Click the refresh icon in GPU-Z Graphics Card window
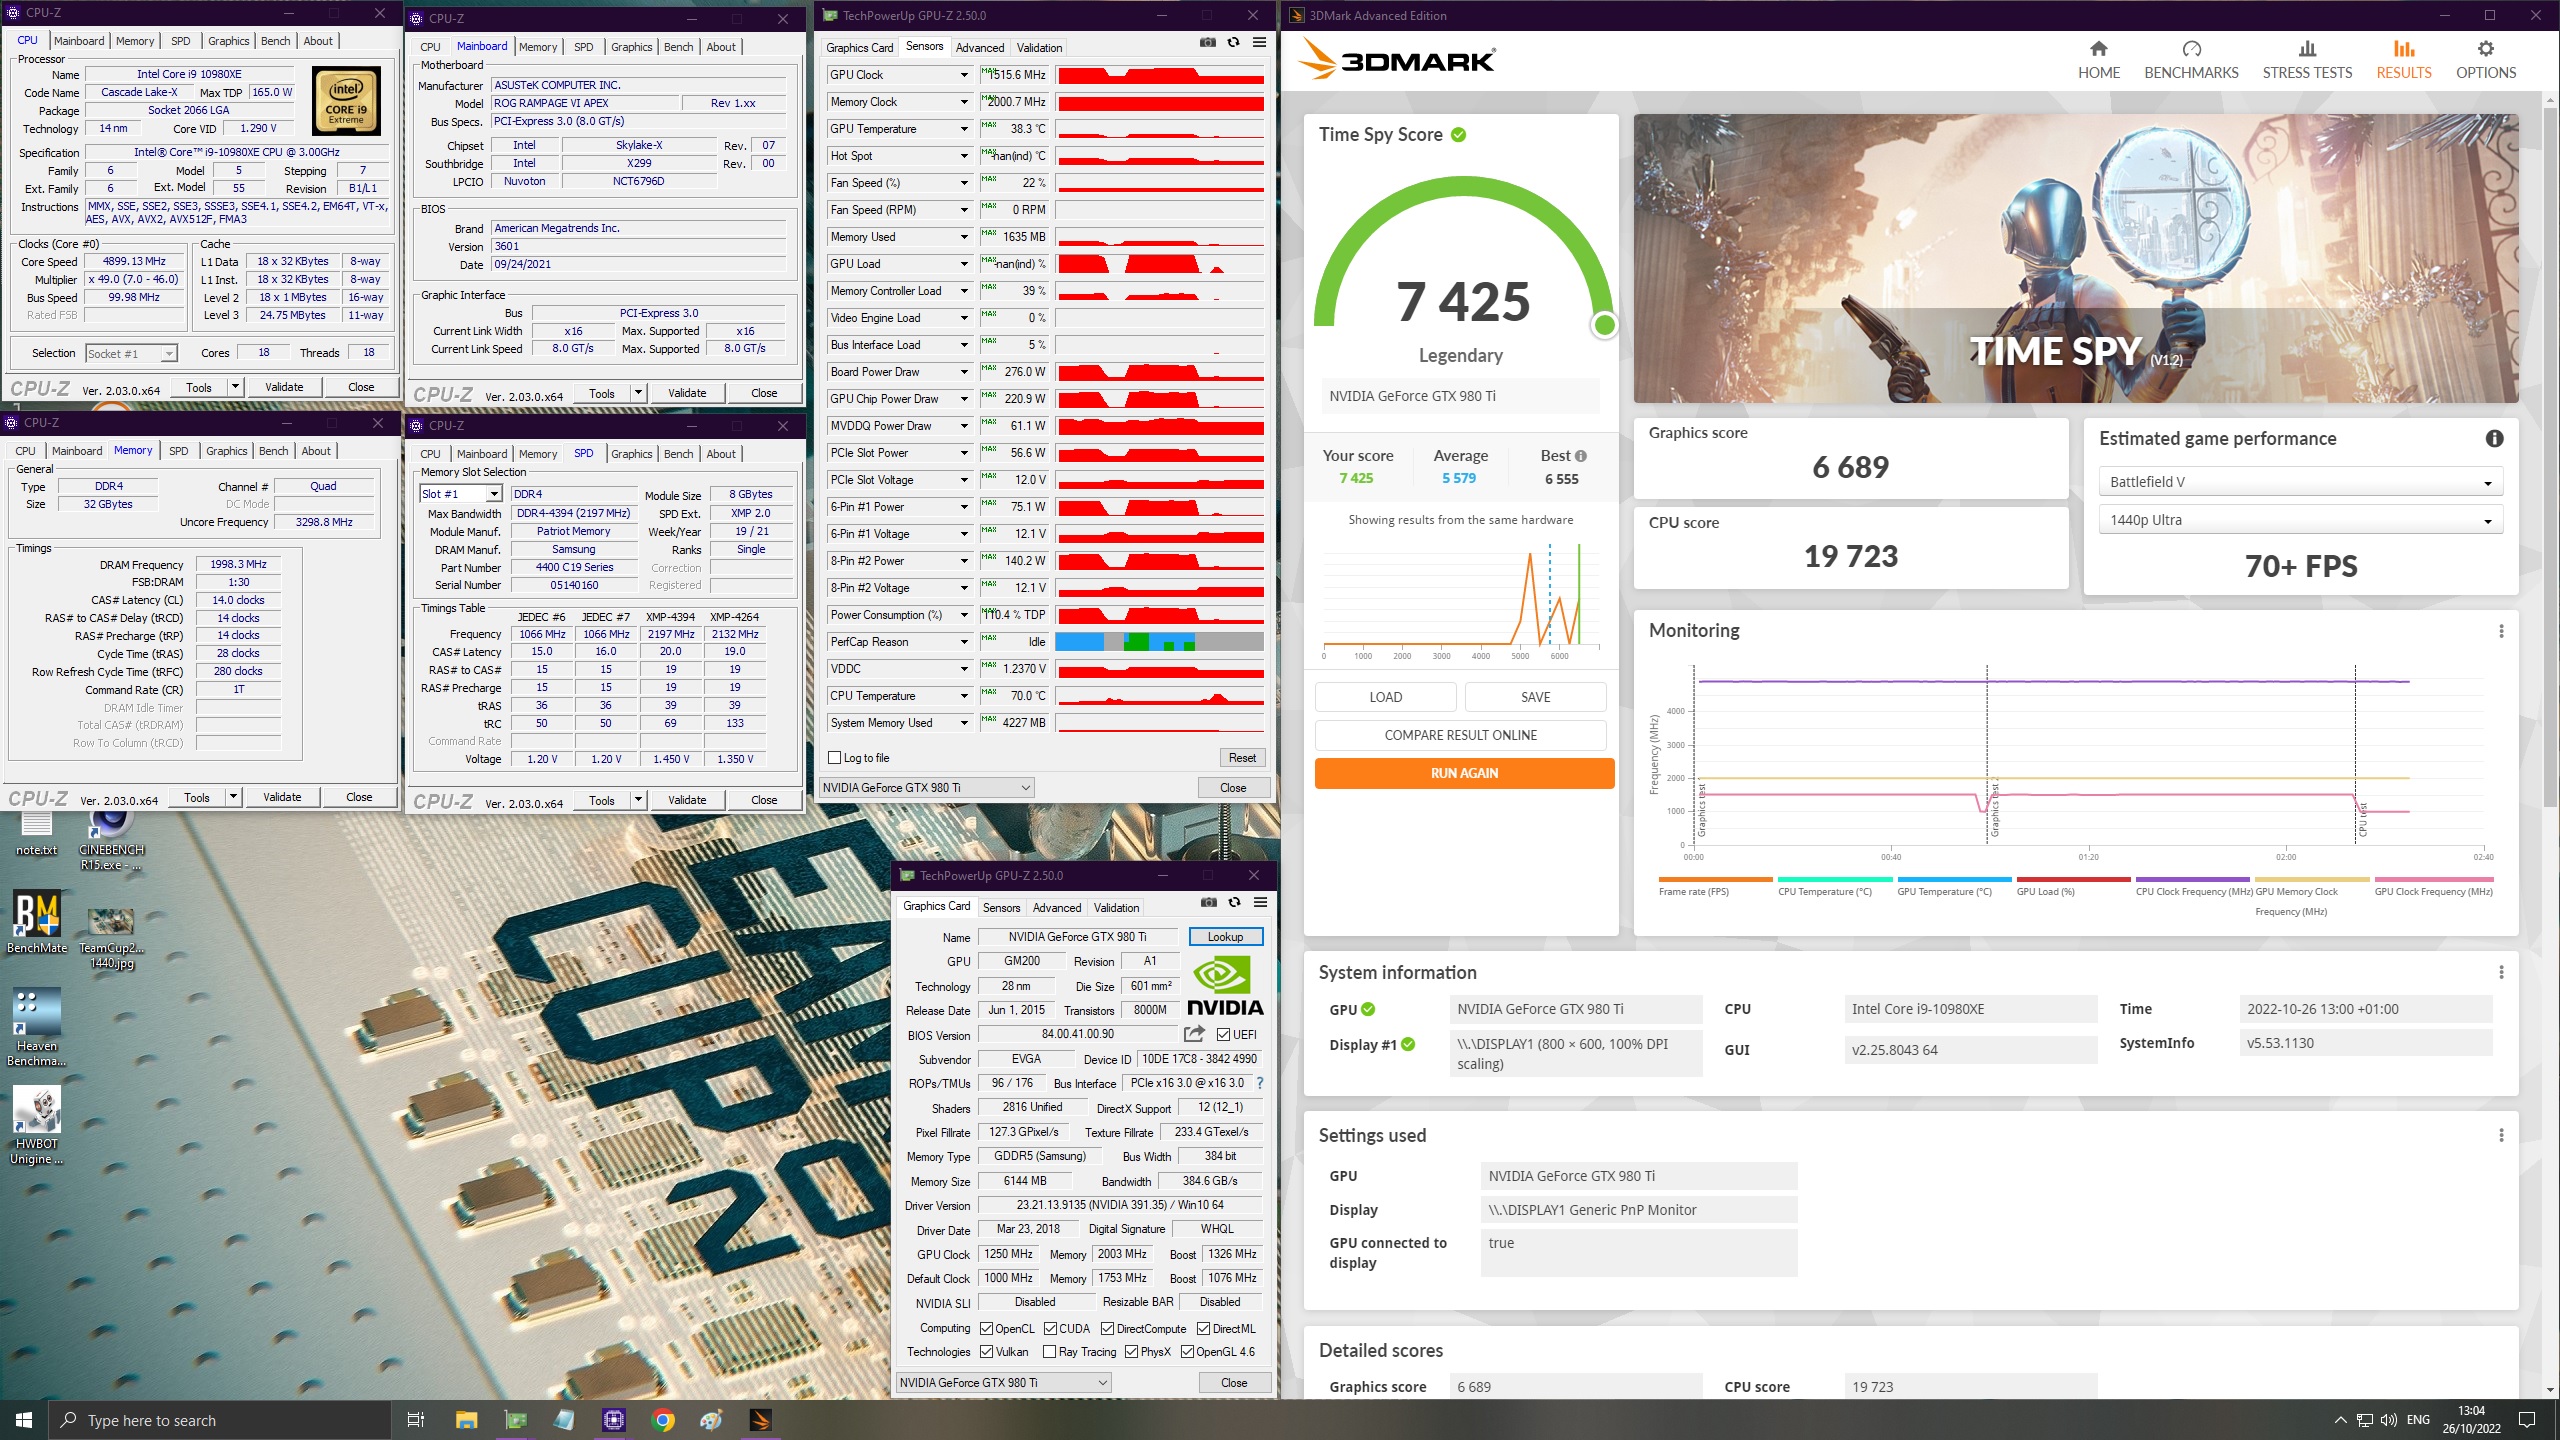The image size is (2560, 1440). [x=1234, y=903]
